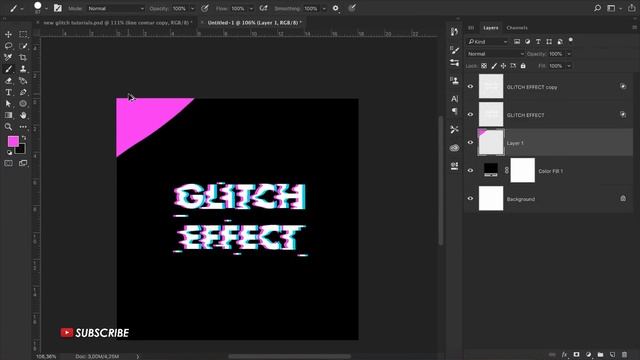The height and width of the screenshot is (360, 640).
Task: Hide the GLITCH EFFECT layer
Action: 470,115
